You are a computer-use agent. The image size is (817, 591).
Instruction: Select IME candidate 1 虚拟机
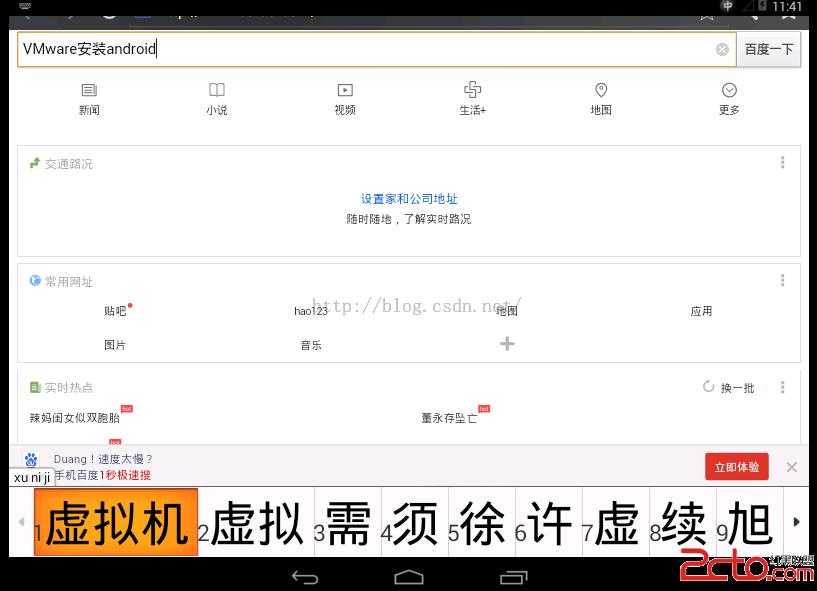coord(116,523)
